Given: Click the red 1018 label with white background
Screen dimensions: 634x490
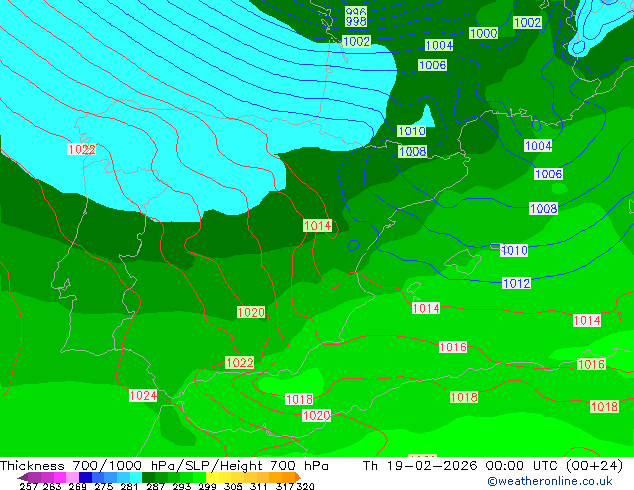Looking at the screenshot, I should pos(299,399).
